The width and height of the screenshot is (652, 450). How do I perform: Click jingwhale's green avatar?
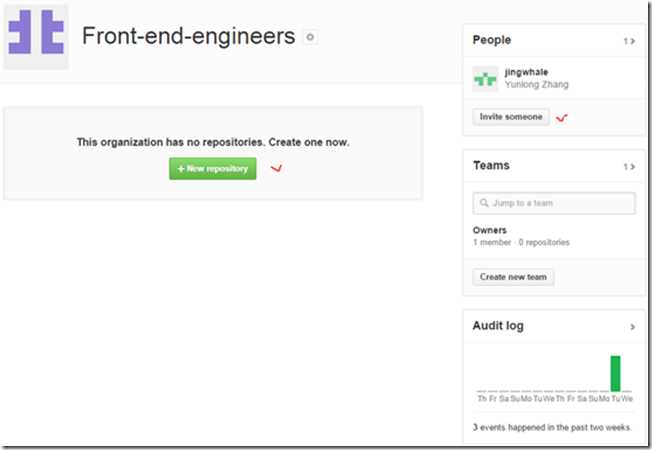point(485,78)
